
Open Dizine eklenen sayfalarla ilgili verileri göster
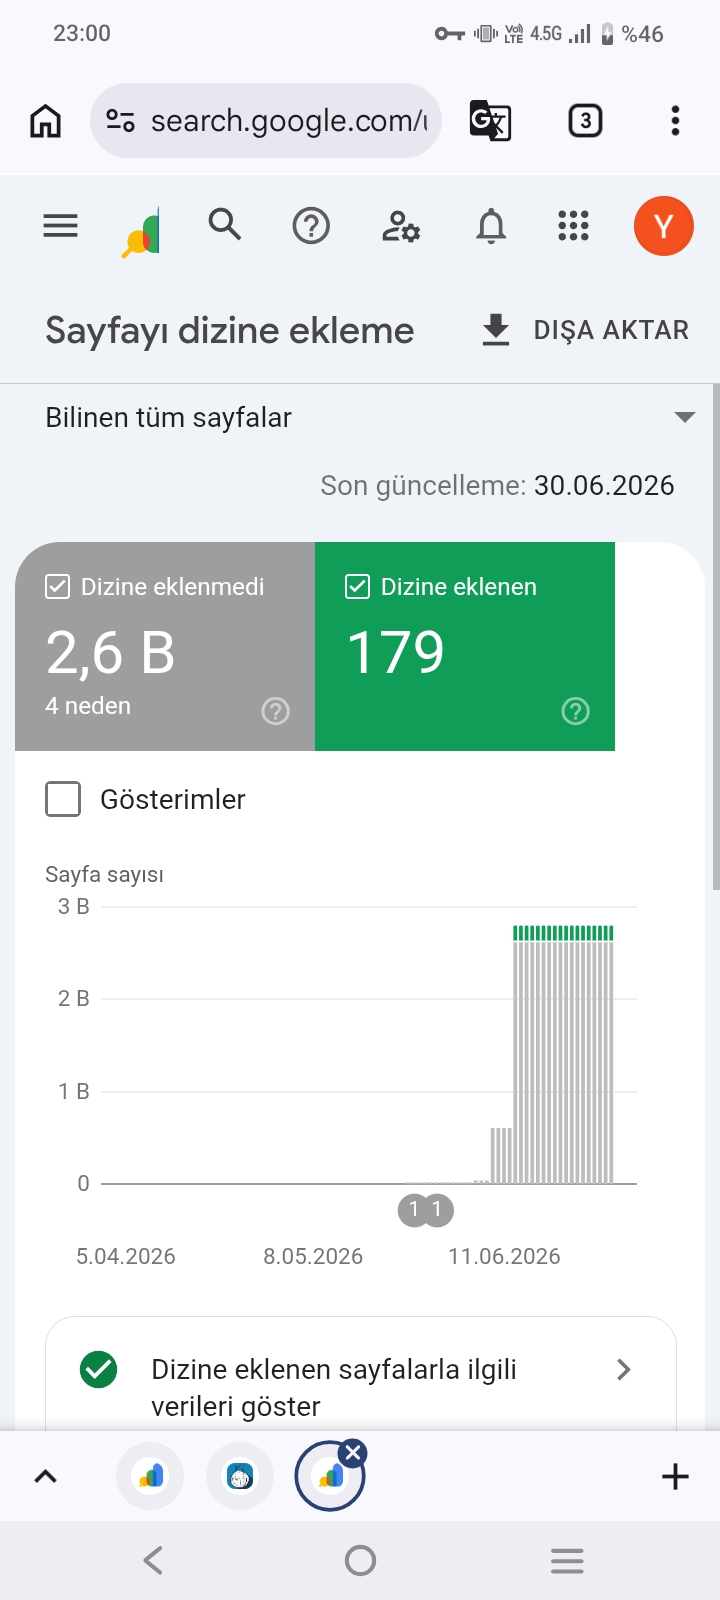[361, 1386]
